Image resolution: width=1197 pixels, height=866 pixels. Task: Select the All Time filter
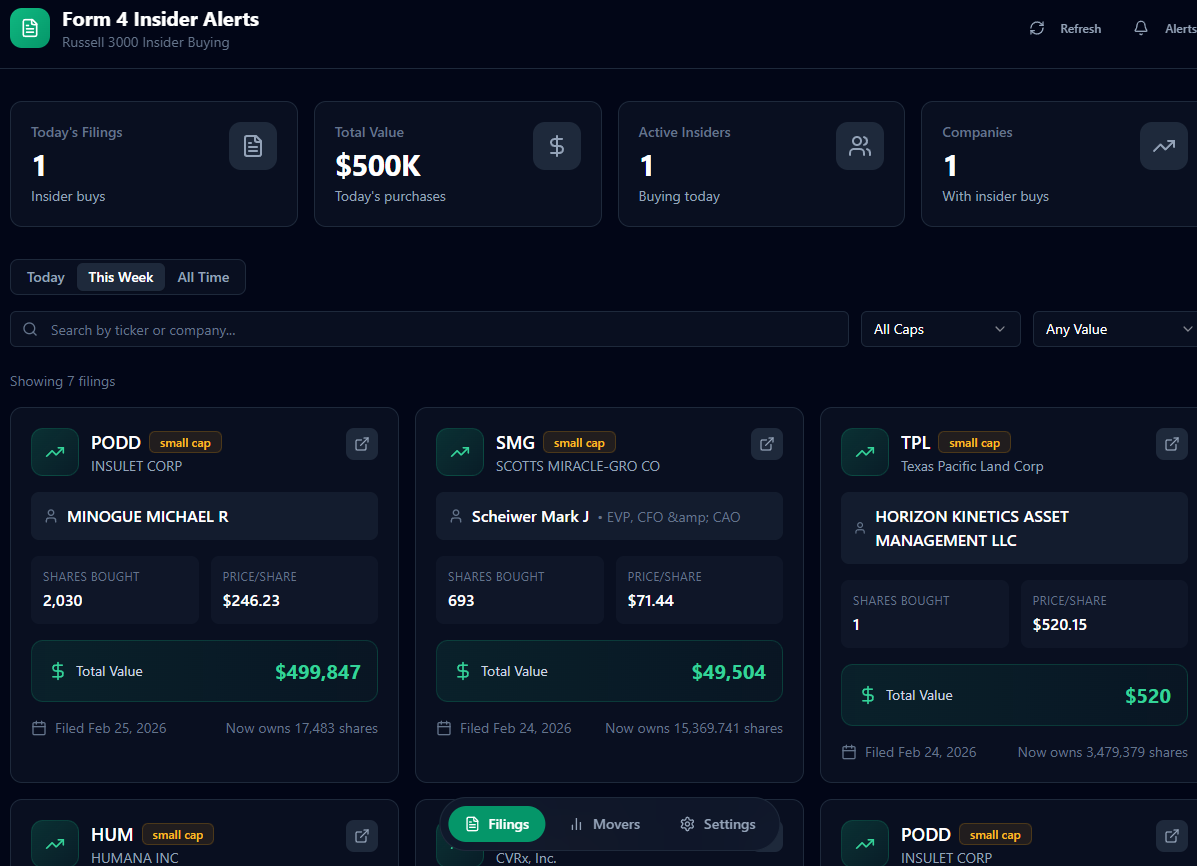pyautogui.click(x=203, y=277)
